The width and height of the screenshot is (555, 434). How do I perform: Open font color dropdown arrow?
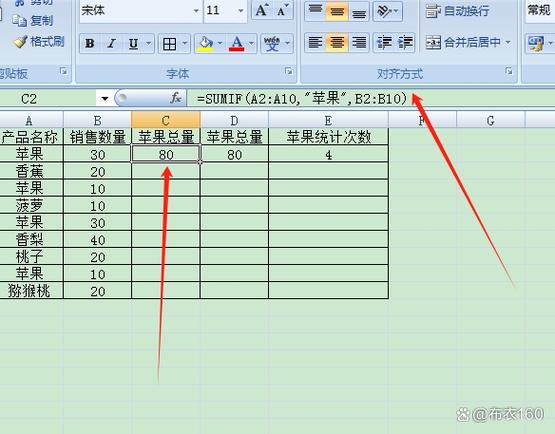251,44
